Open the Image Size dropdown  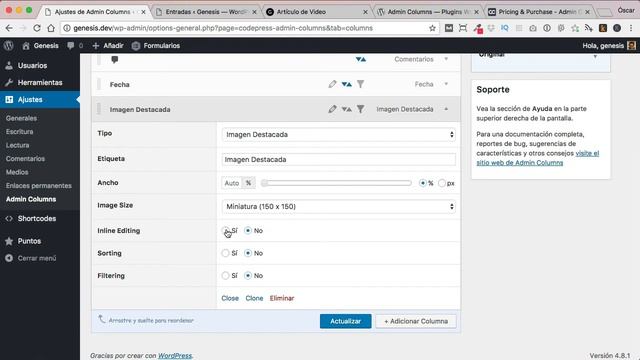click(338, 207)
